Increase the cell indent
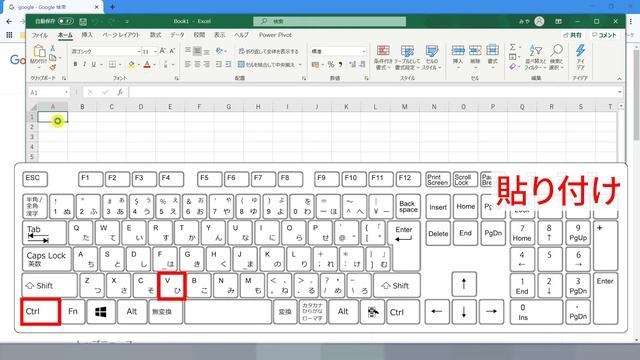 (228, 64)
